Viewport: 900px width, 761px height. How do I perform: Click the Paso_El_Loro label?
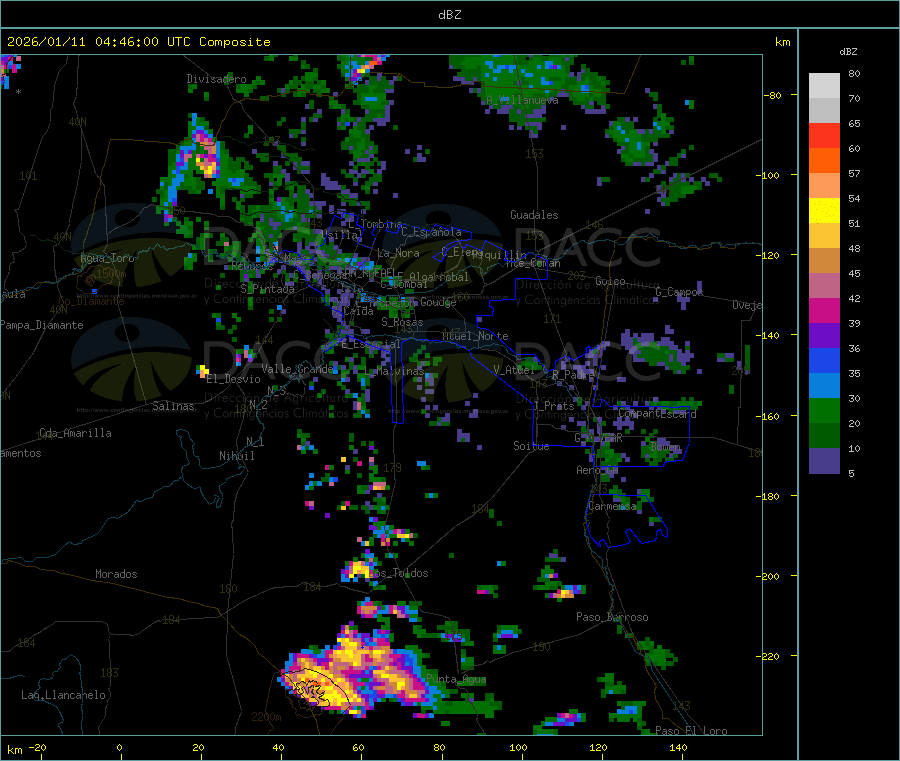pyautogui.click(x=691, y=731)
